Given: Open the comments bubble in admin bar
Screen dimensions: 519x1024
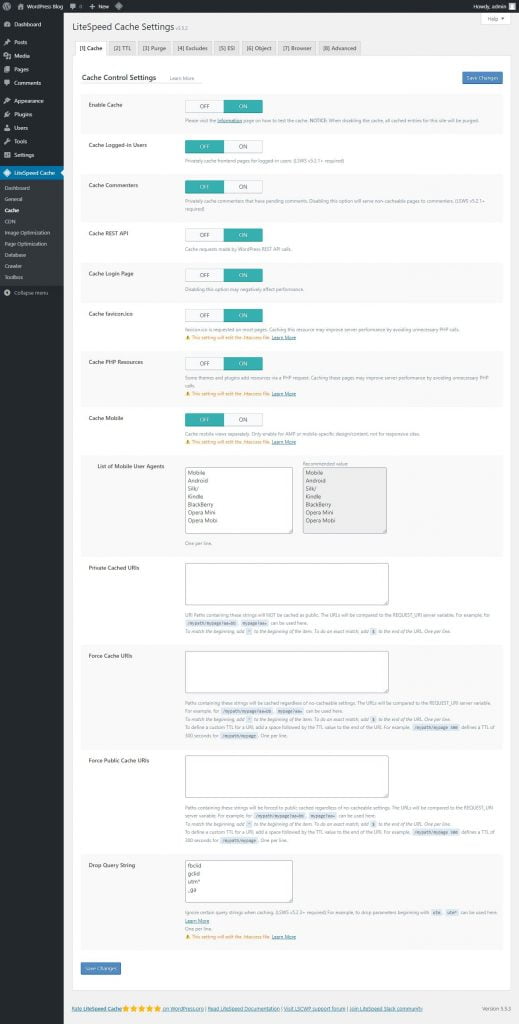Looking at the screenshot, I should (71, 6).
